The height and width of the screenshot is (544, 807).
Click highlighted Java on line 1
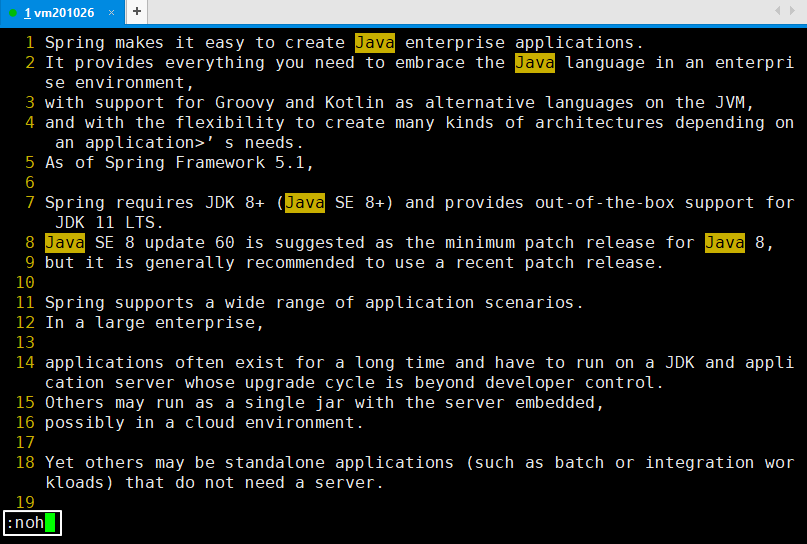pos(375,43)
